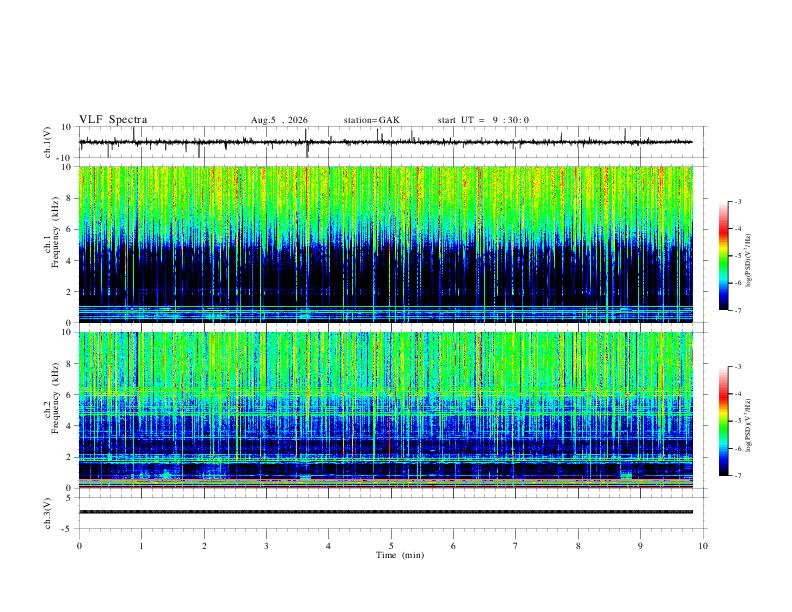Click the '8' kHz tick on ch.1 spectrogram

tap(70, 198)
